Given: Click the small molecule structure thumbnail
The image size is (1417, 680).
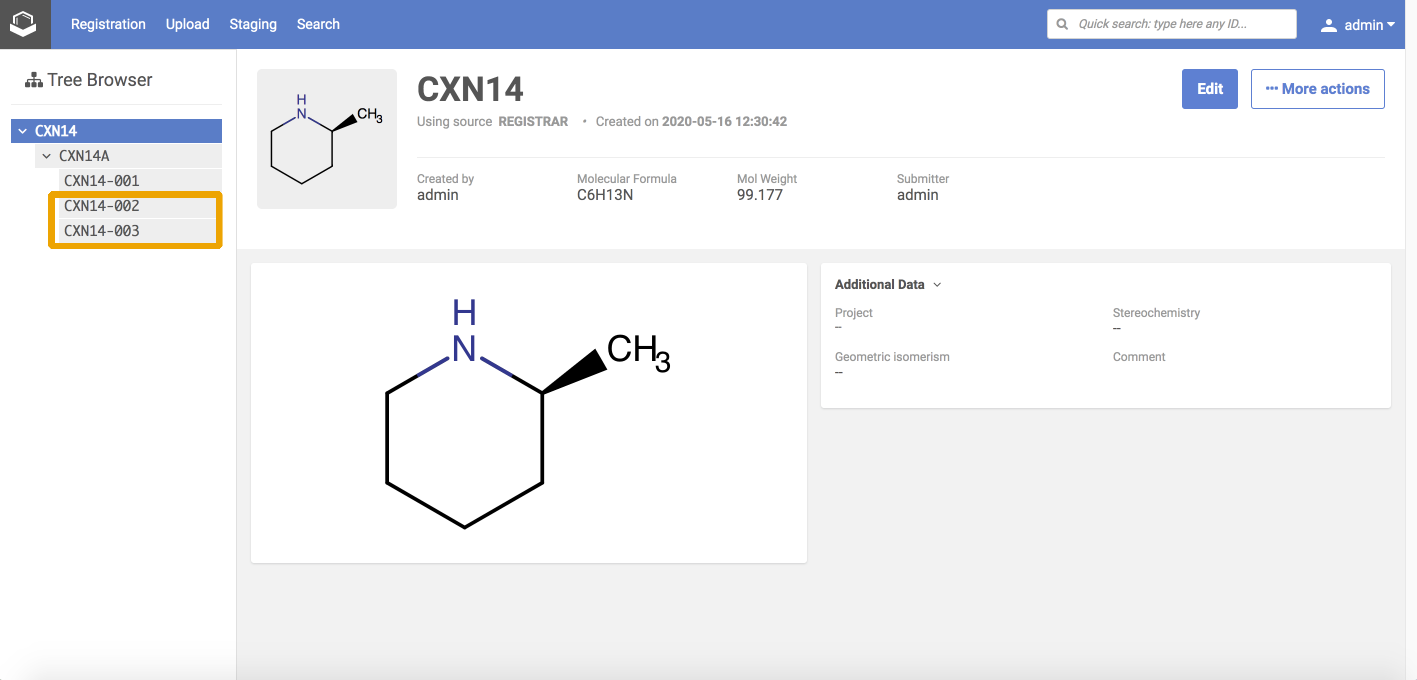Looking at the screenshot, I should point(327,139).
